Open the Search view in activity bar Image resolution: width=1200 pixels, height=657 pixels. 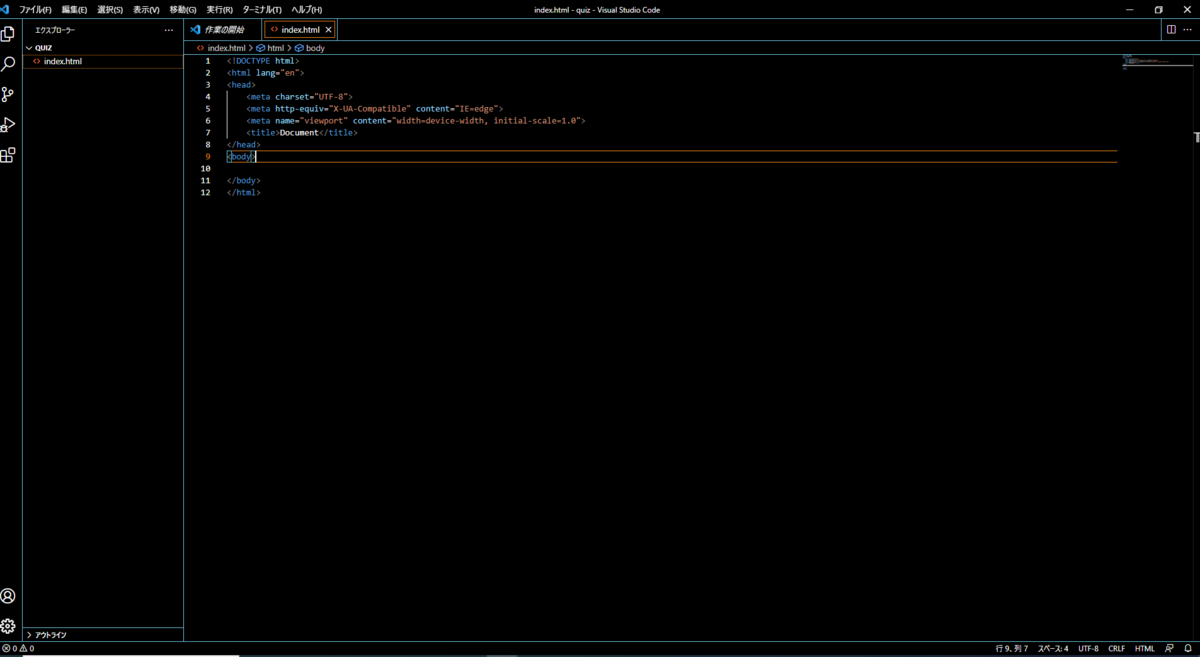pyautogui.click(x=8, y=64)
